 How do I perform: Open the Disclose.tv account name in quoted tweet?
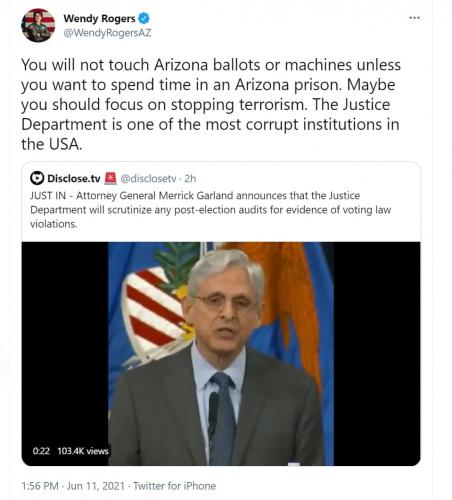(x=74, y=178)
